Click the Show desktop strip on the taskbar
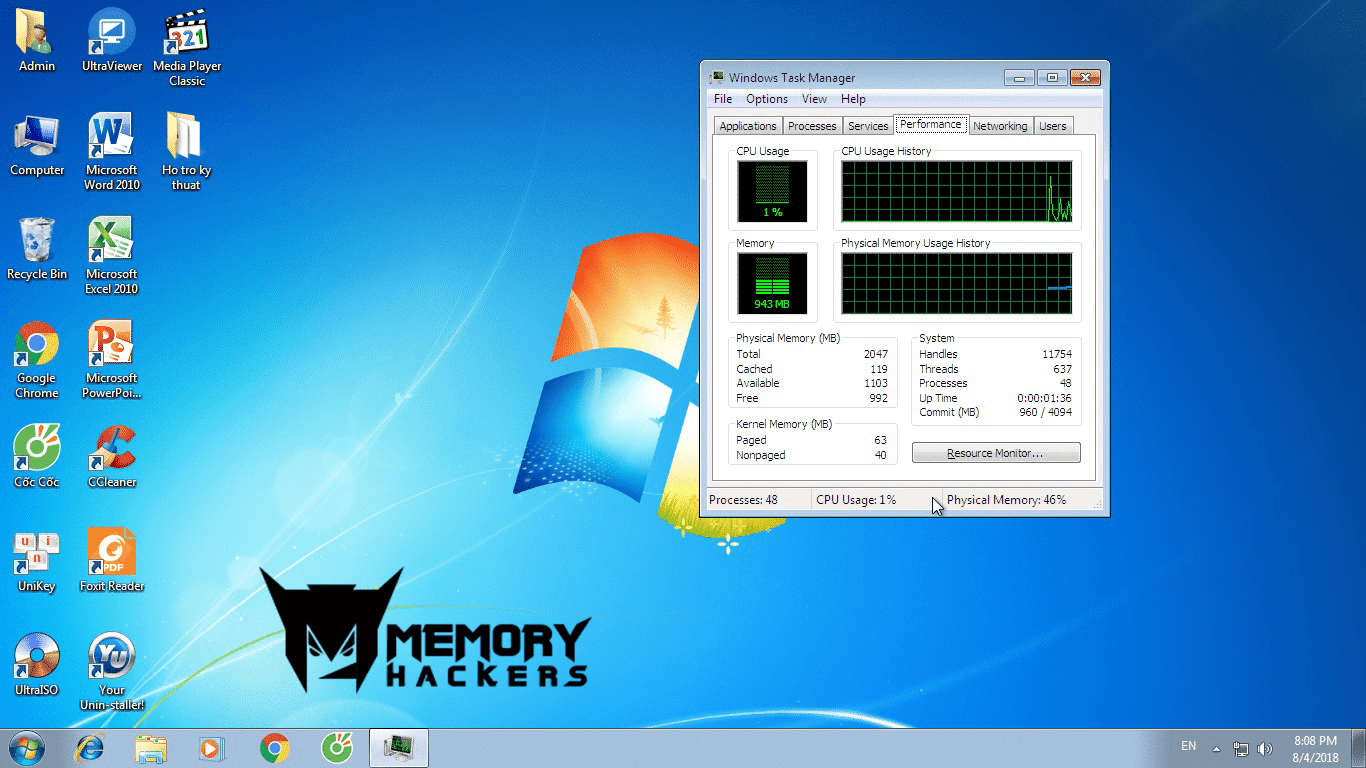This screenshot has height=768, width=1366. [x=1358, y=748]
